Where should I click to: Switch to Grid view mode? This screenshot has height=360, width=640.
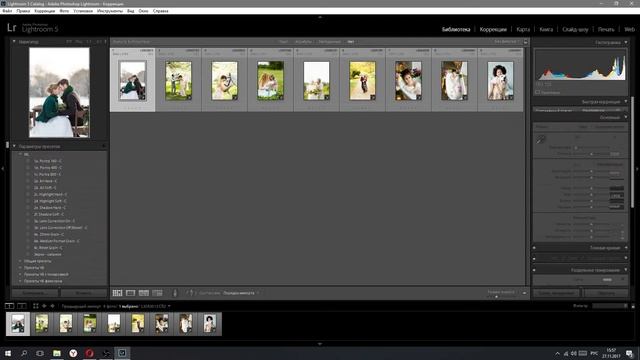click(x=118, y=293)
